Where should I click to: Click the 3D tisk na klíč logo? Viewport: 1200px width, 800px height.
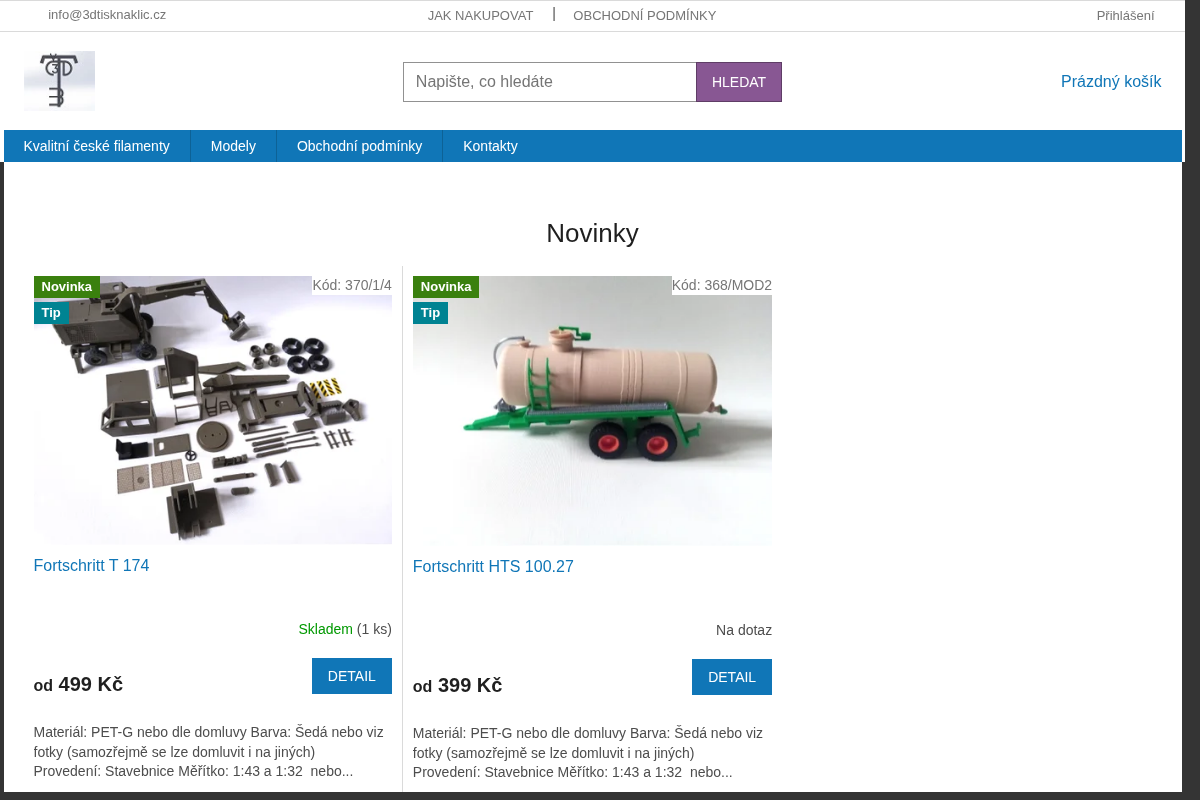click(59, 81)
